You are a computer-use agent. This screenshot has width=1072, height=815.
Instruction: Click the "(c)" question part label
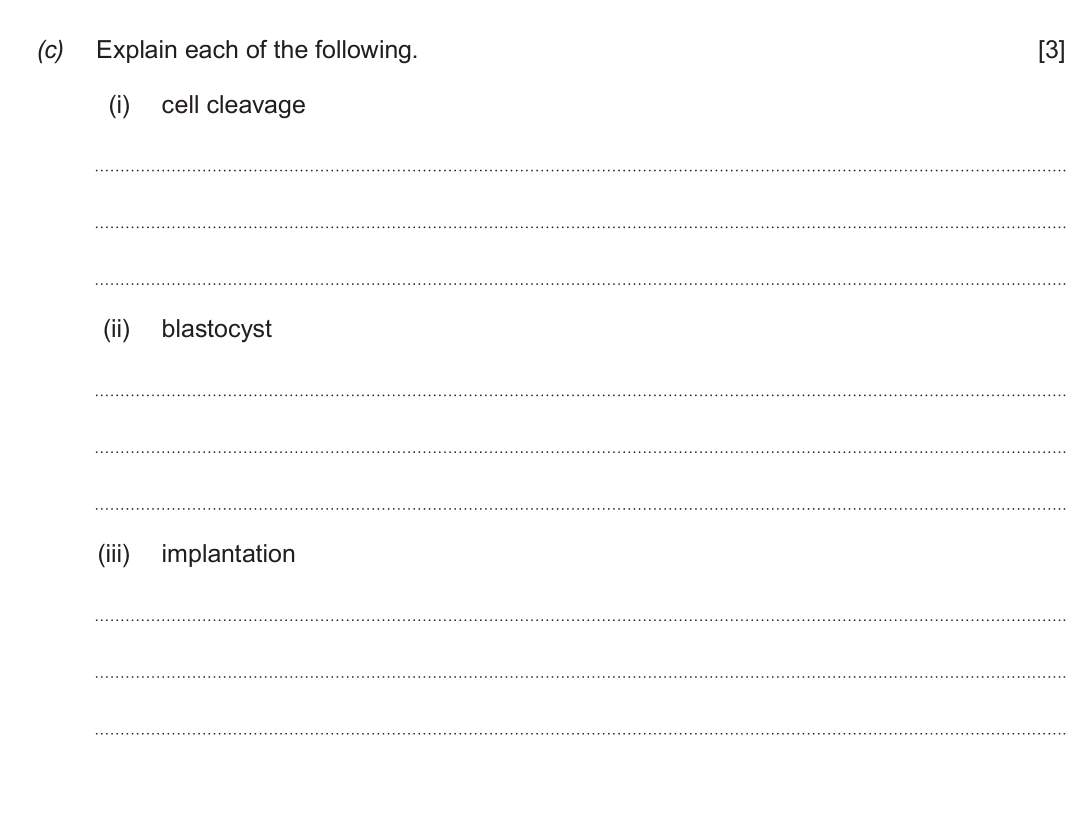[x=50, y=50]
